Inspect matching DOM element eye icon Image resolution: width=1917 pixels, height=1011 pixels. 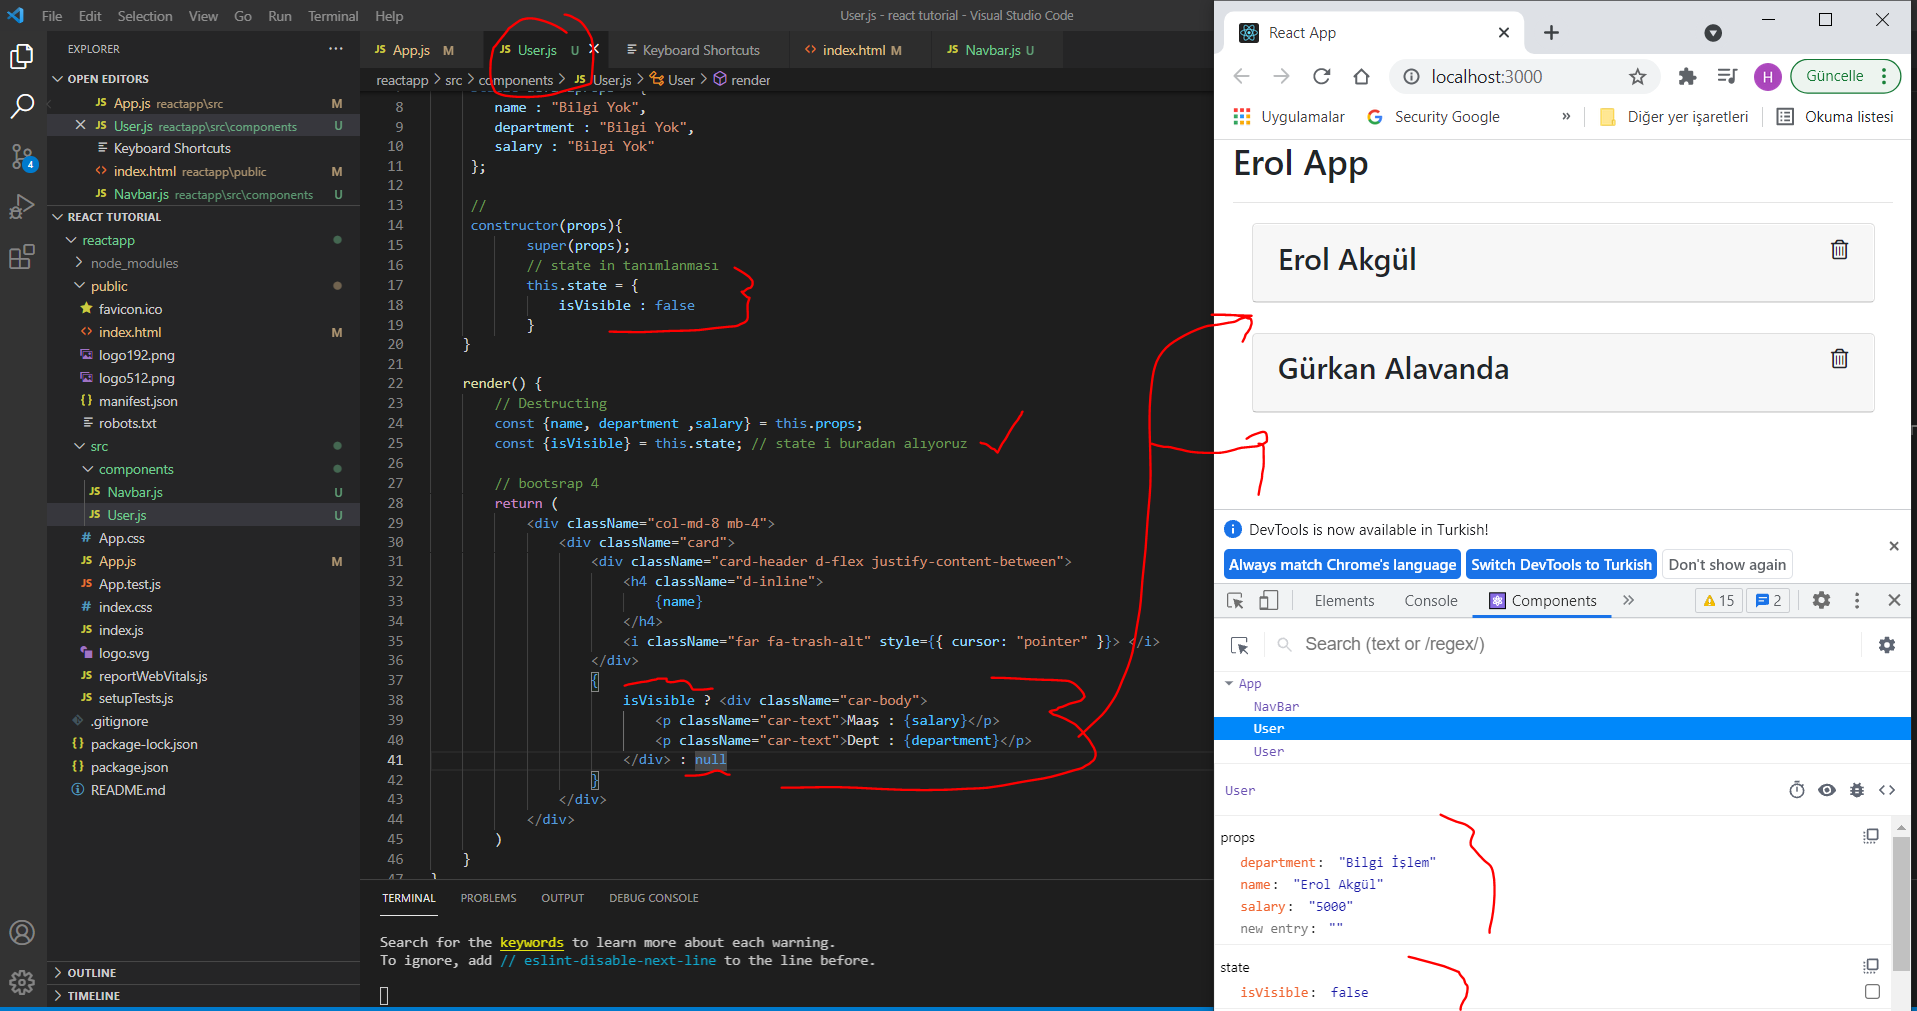pos(1827,790)
